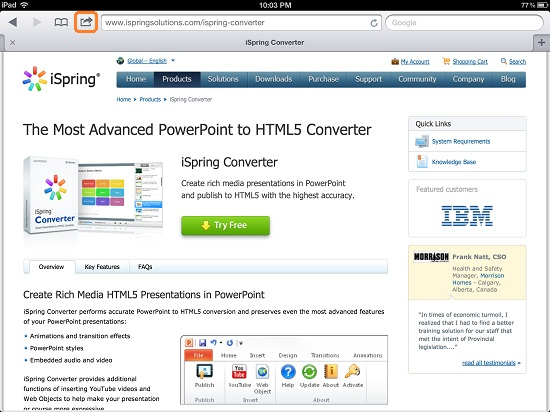This screenshot has width=550, height=413.
Task: Open a new tab with plus button
Action: coord(541,43)
